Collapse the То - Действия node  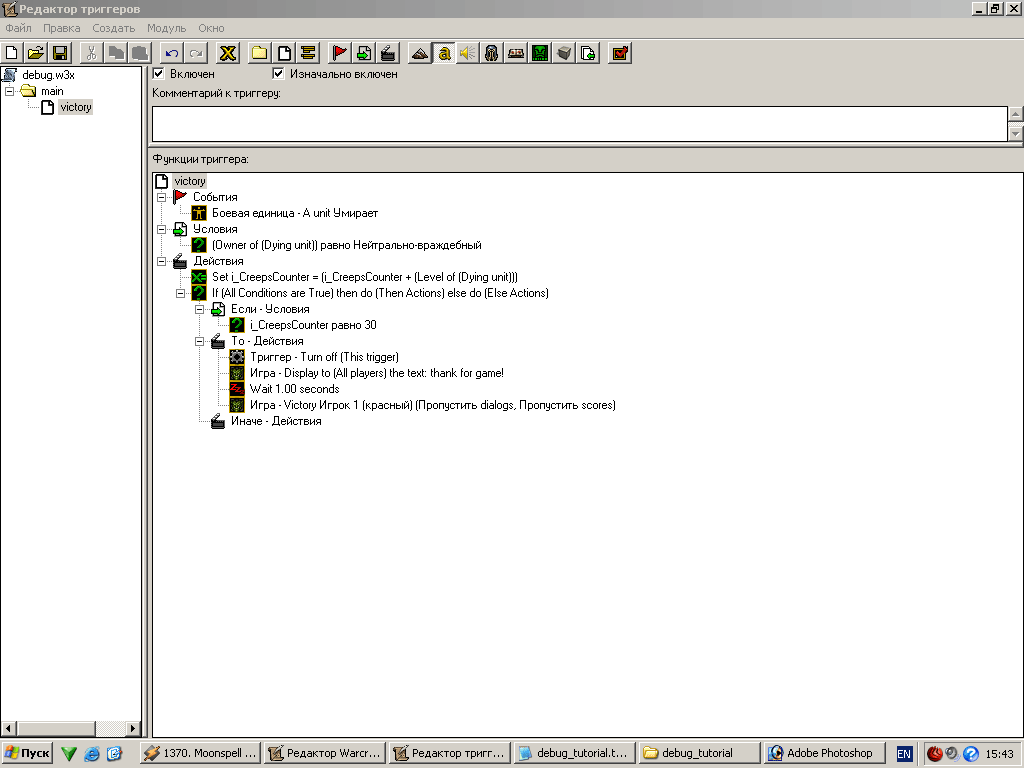[x=199, y=341]
